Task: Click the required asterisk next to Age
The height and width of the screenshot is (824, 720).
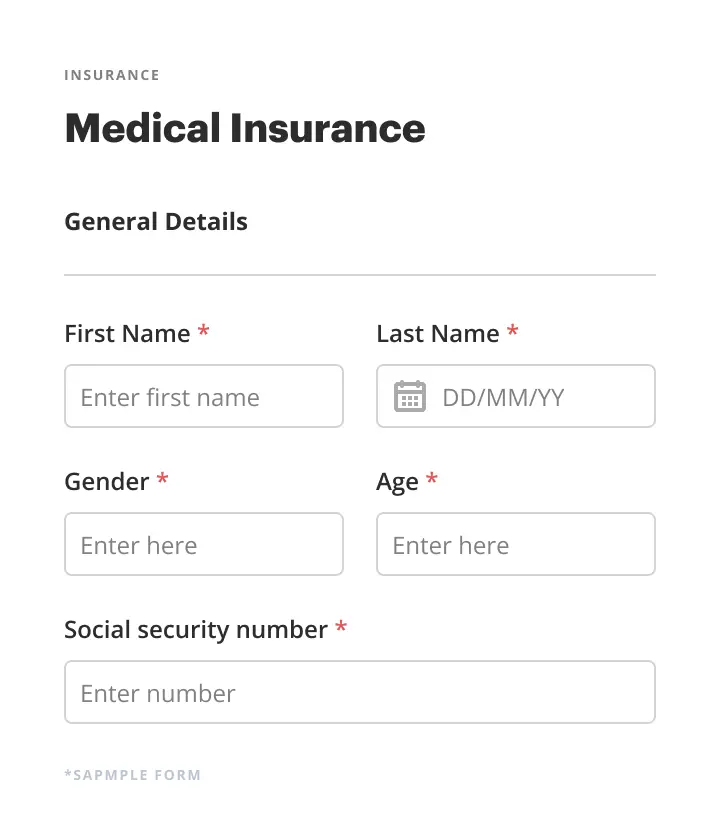Action: 432,479
